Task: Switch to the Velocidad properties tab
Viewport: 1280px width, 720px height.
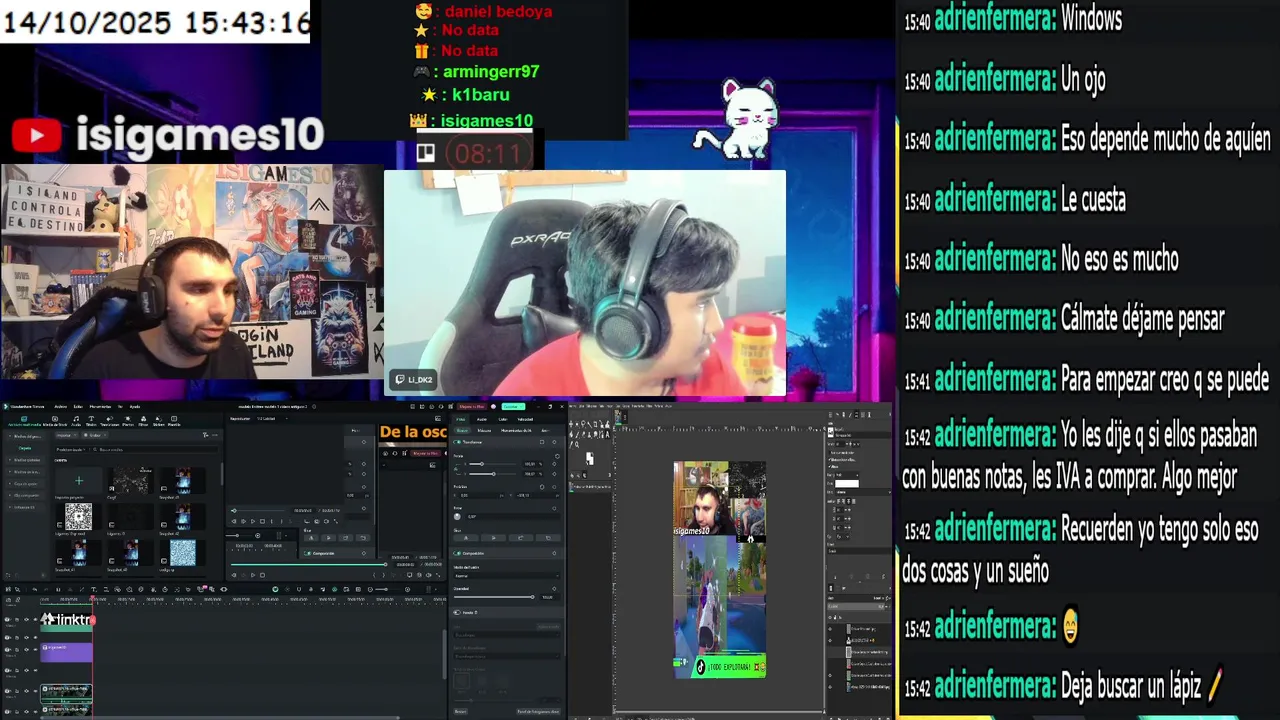Action: coord(525,419)
